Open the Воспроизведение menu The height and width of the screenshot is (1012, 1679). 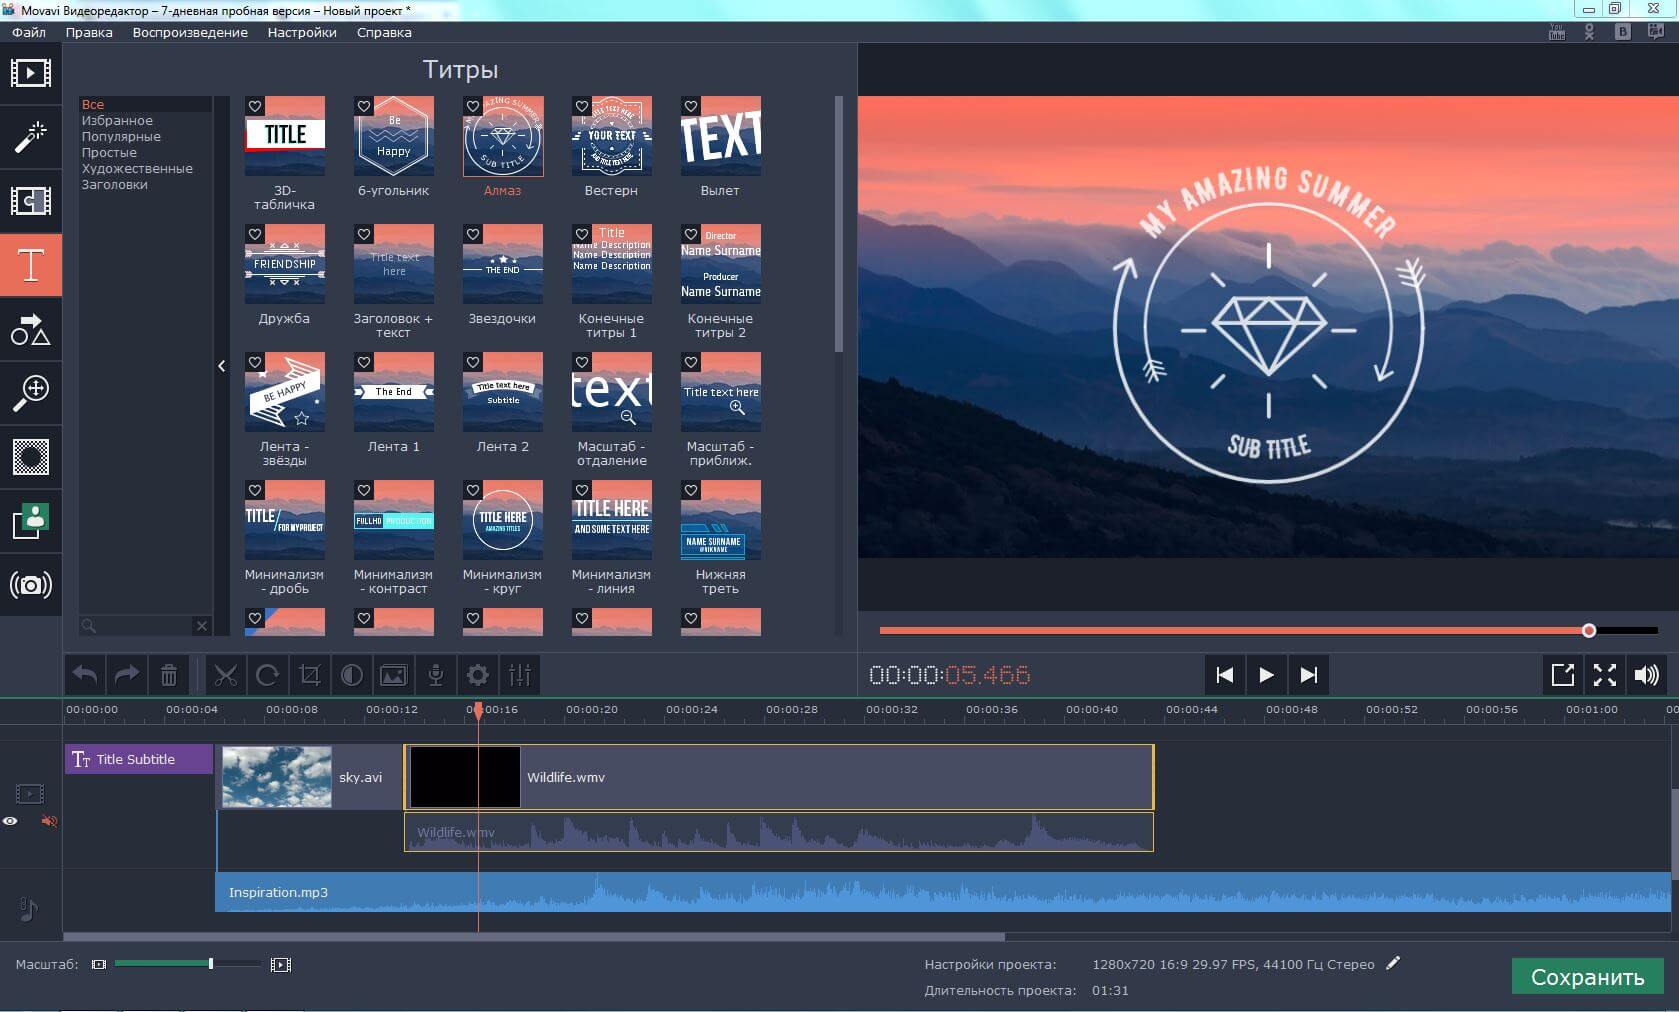coord(190,32)
